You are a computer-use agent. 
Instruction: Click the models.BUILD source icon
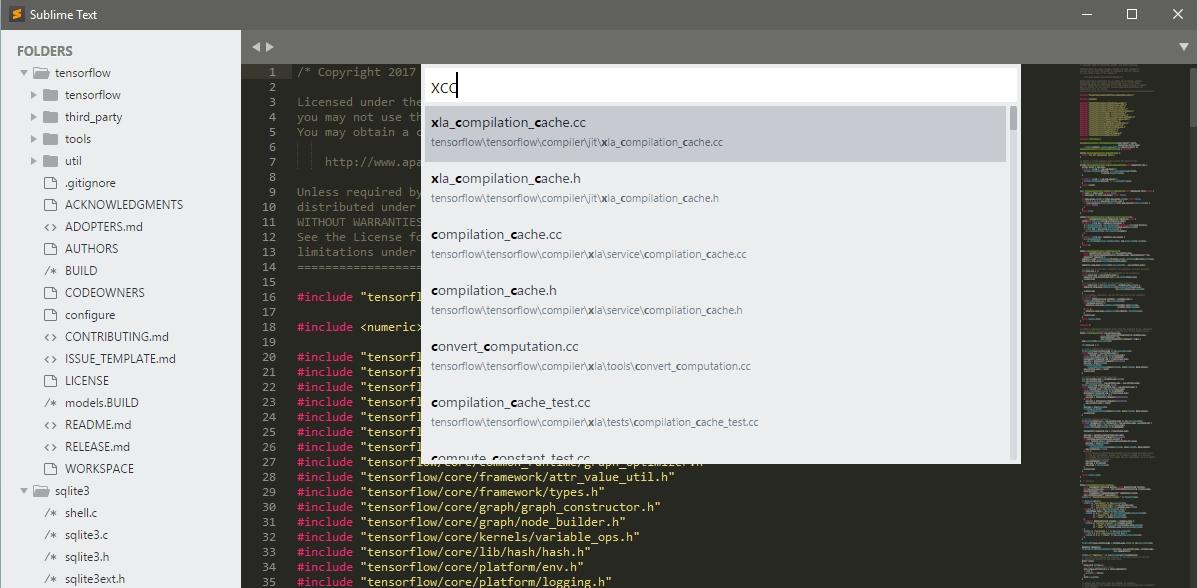click(50, 403)
